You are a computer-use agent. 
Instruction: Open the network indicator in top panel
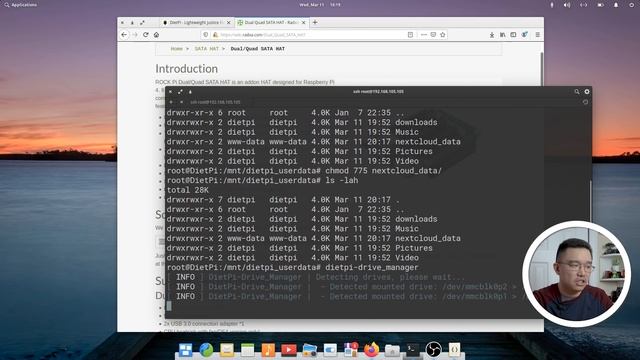tap(584, 5)
